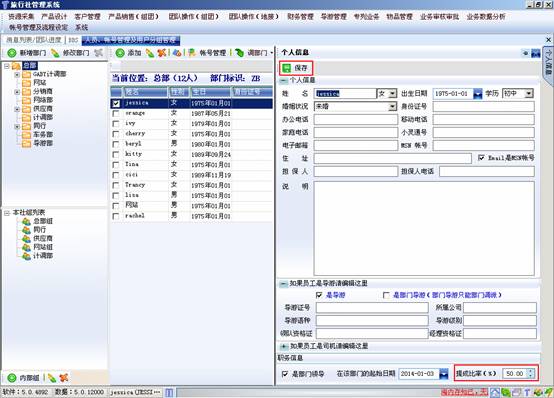Collapse the 如果员工是导游请编辑这里 section
The width and height of the screenshot is (554, 398).
(284, 283)
